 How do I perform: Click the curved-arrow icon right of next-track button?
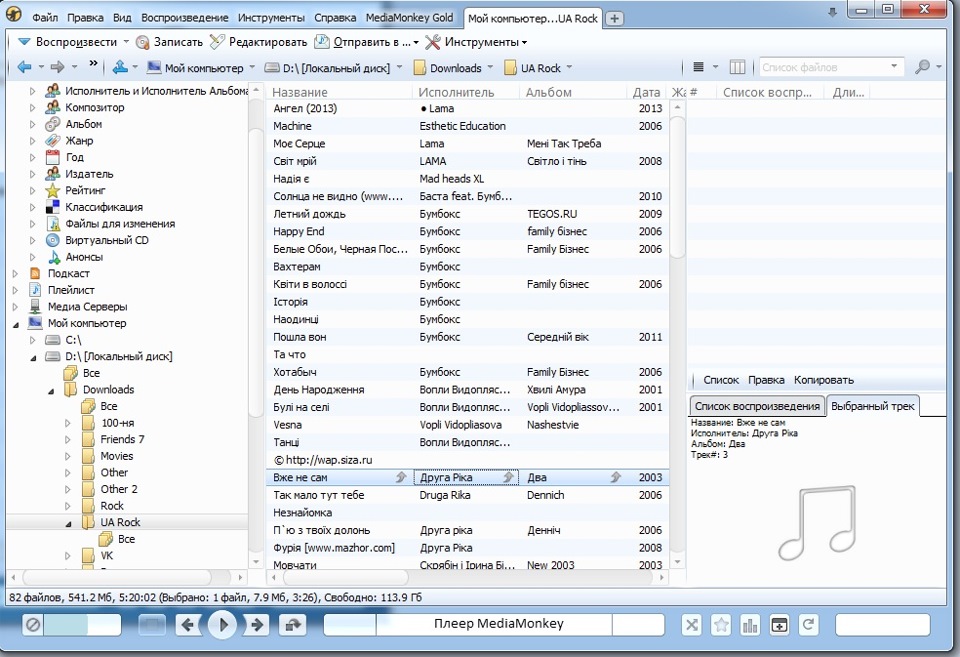[x=293, y=625]
